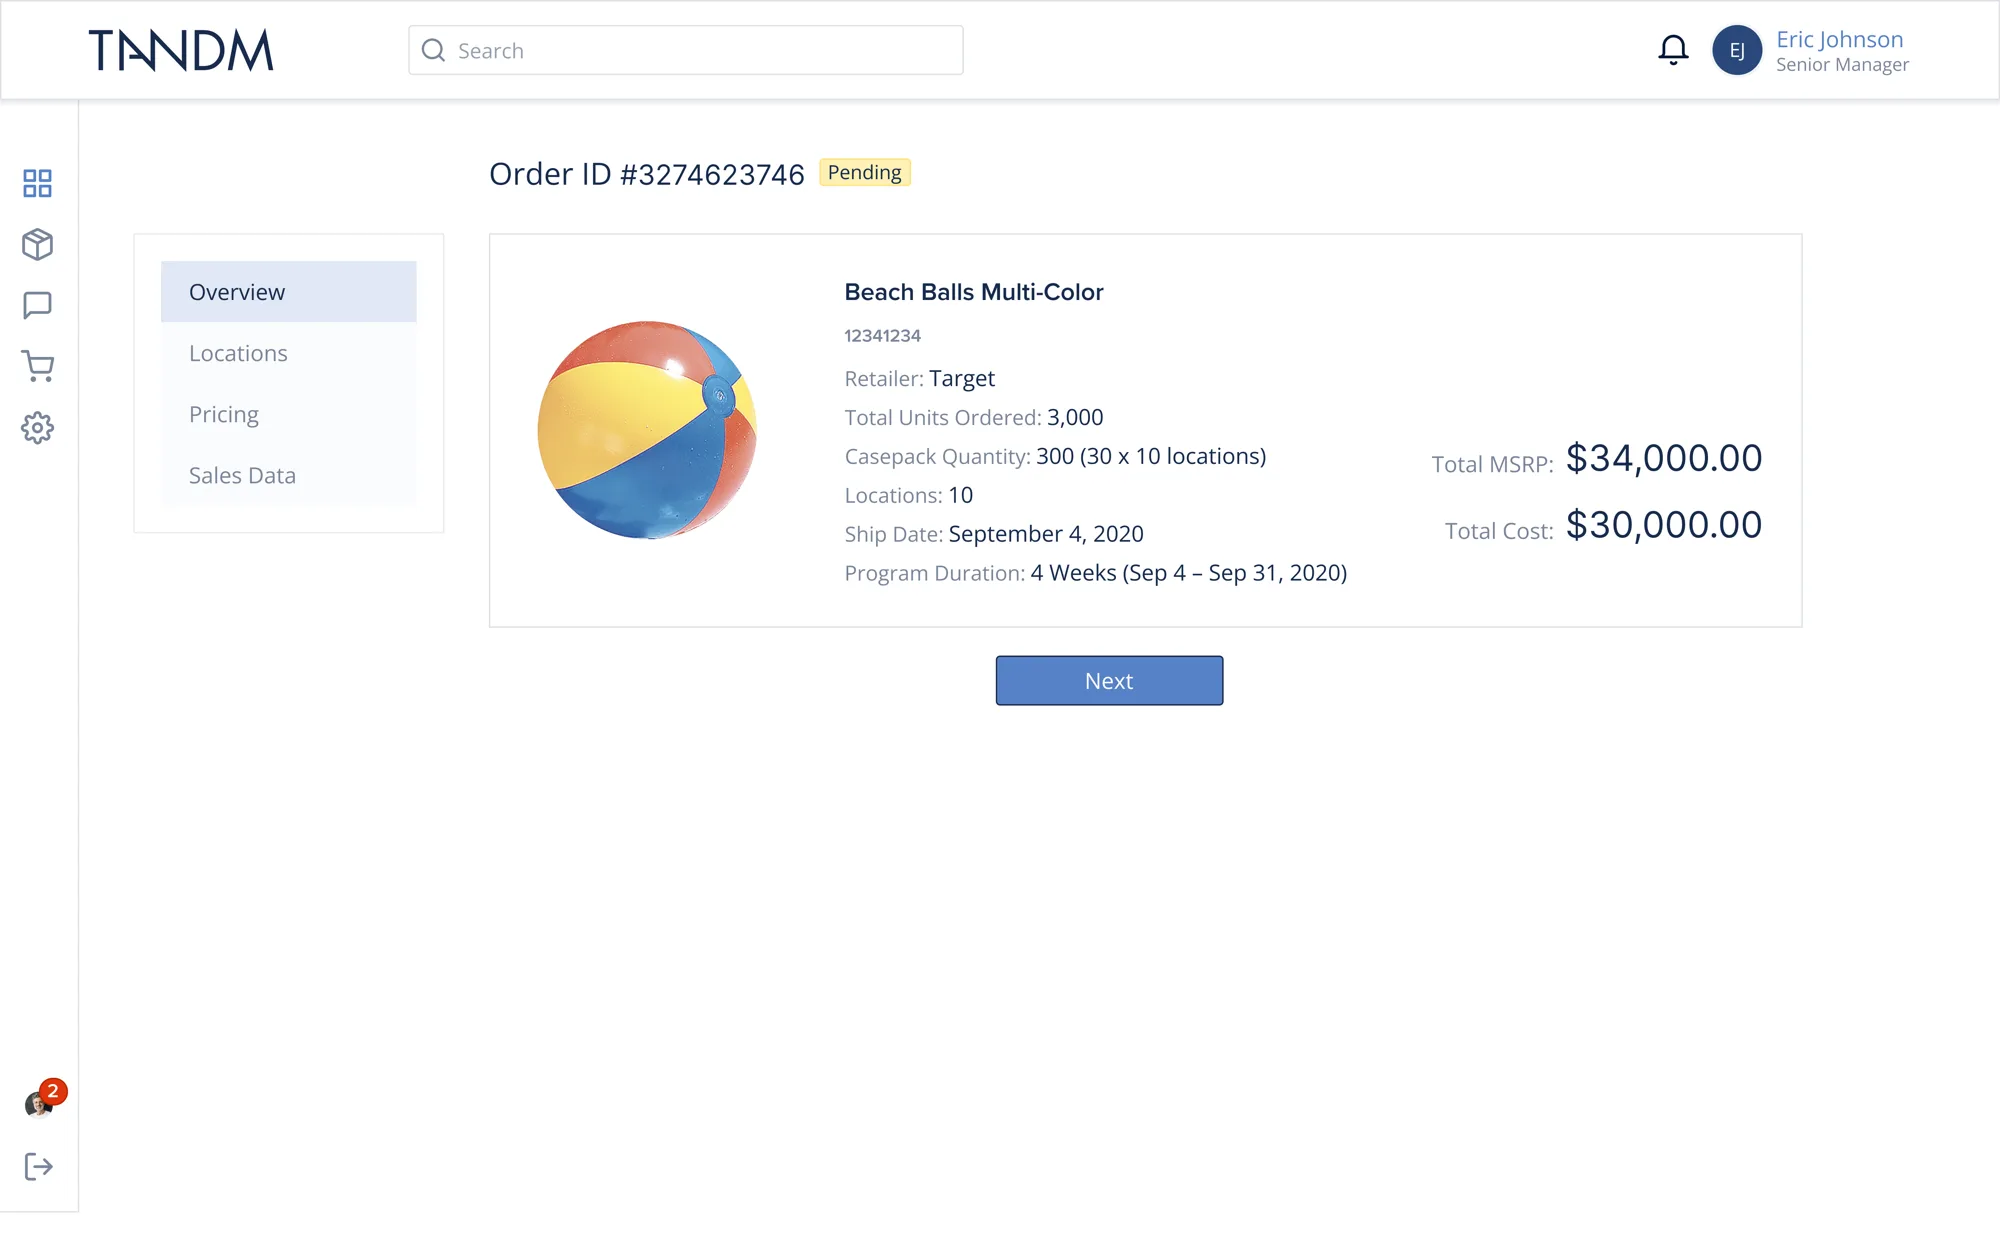Viewport: 2000px width, 1250px height.
Task: Click the Beach Balls Multi-Color title
Action: click(x=974, y=292)
